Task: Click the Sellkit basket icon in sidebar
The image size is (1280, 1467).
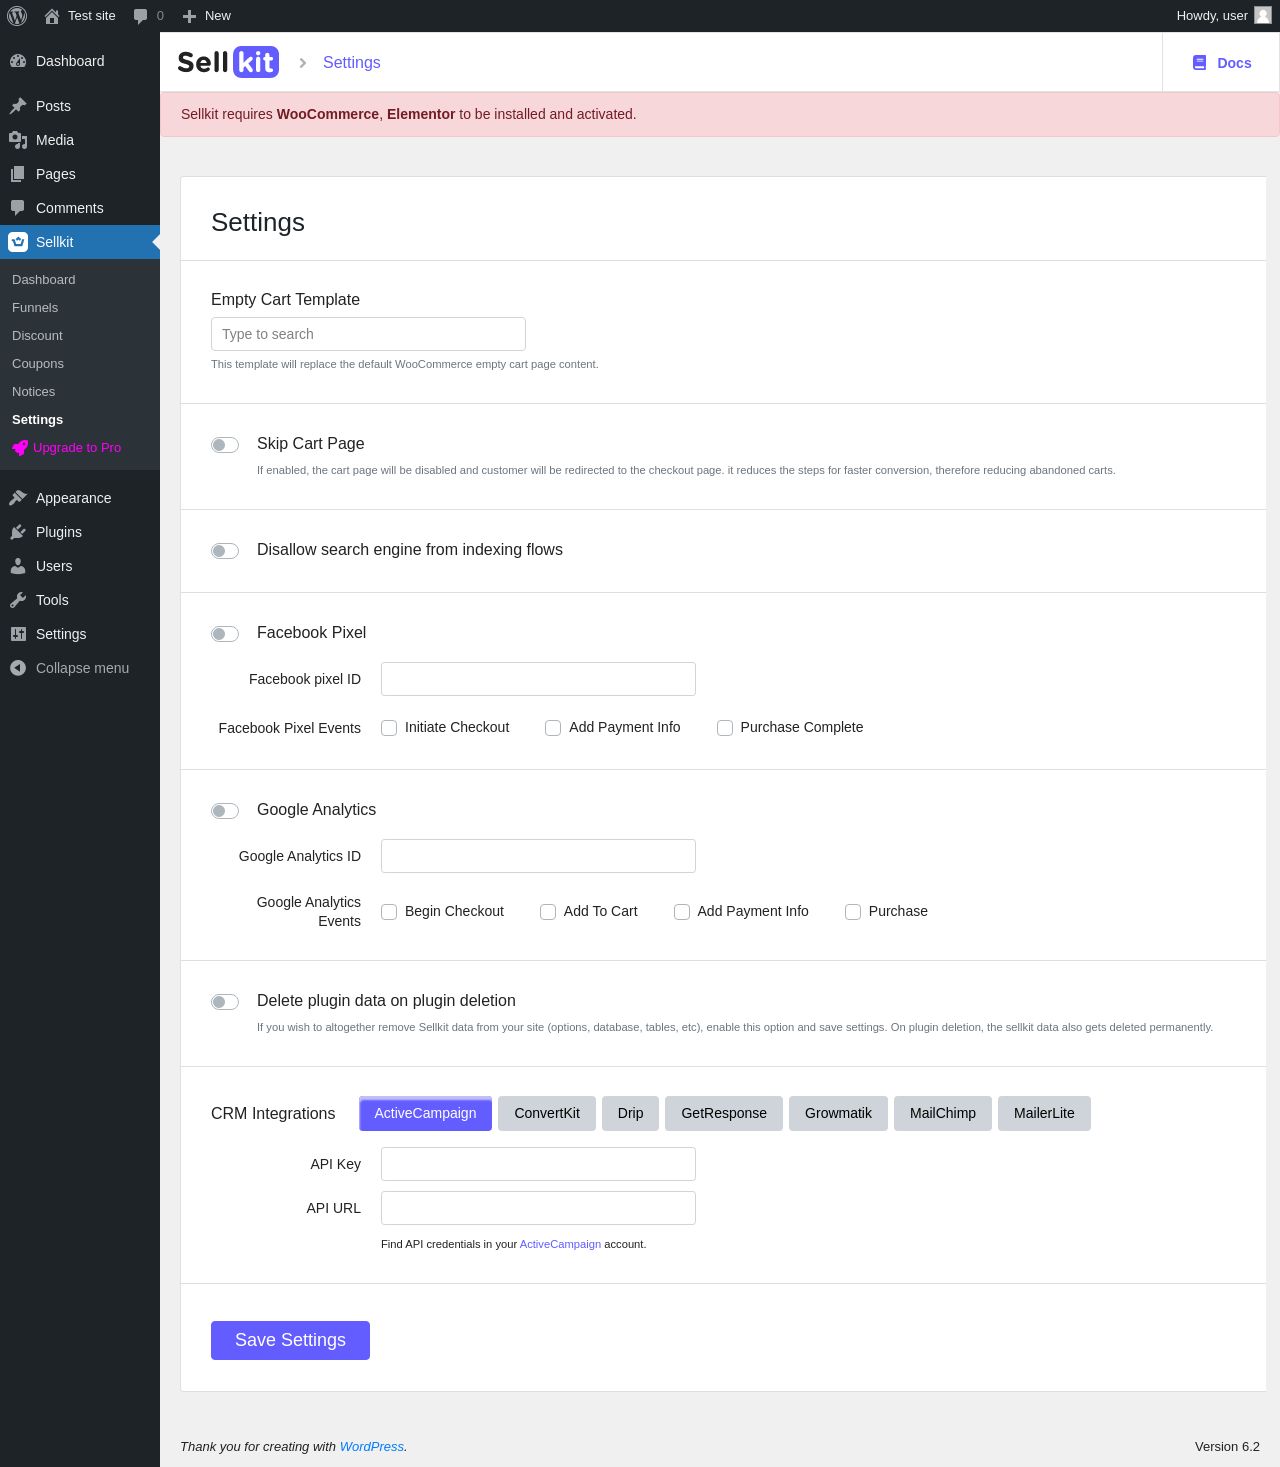Action: tap(18, 242)
